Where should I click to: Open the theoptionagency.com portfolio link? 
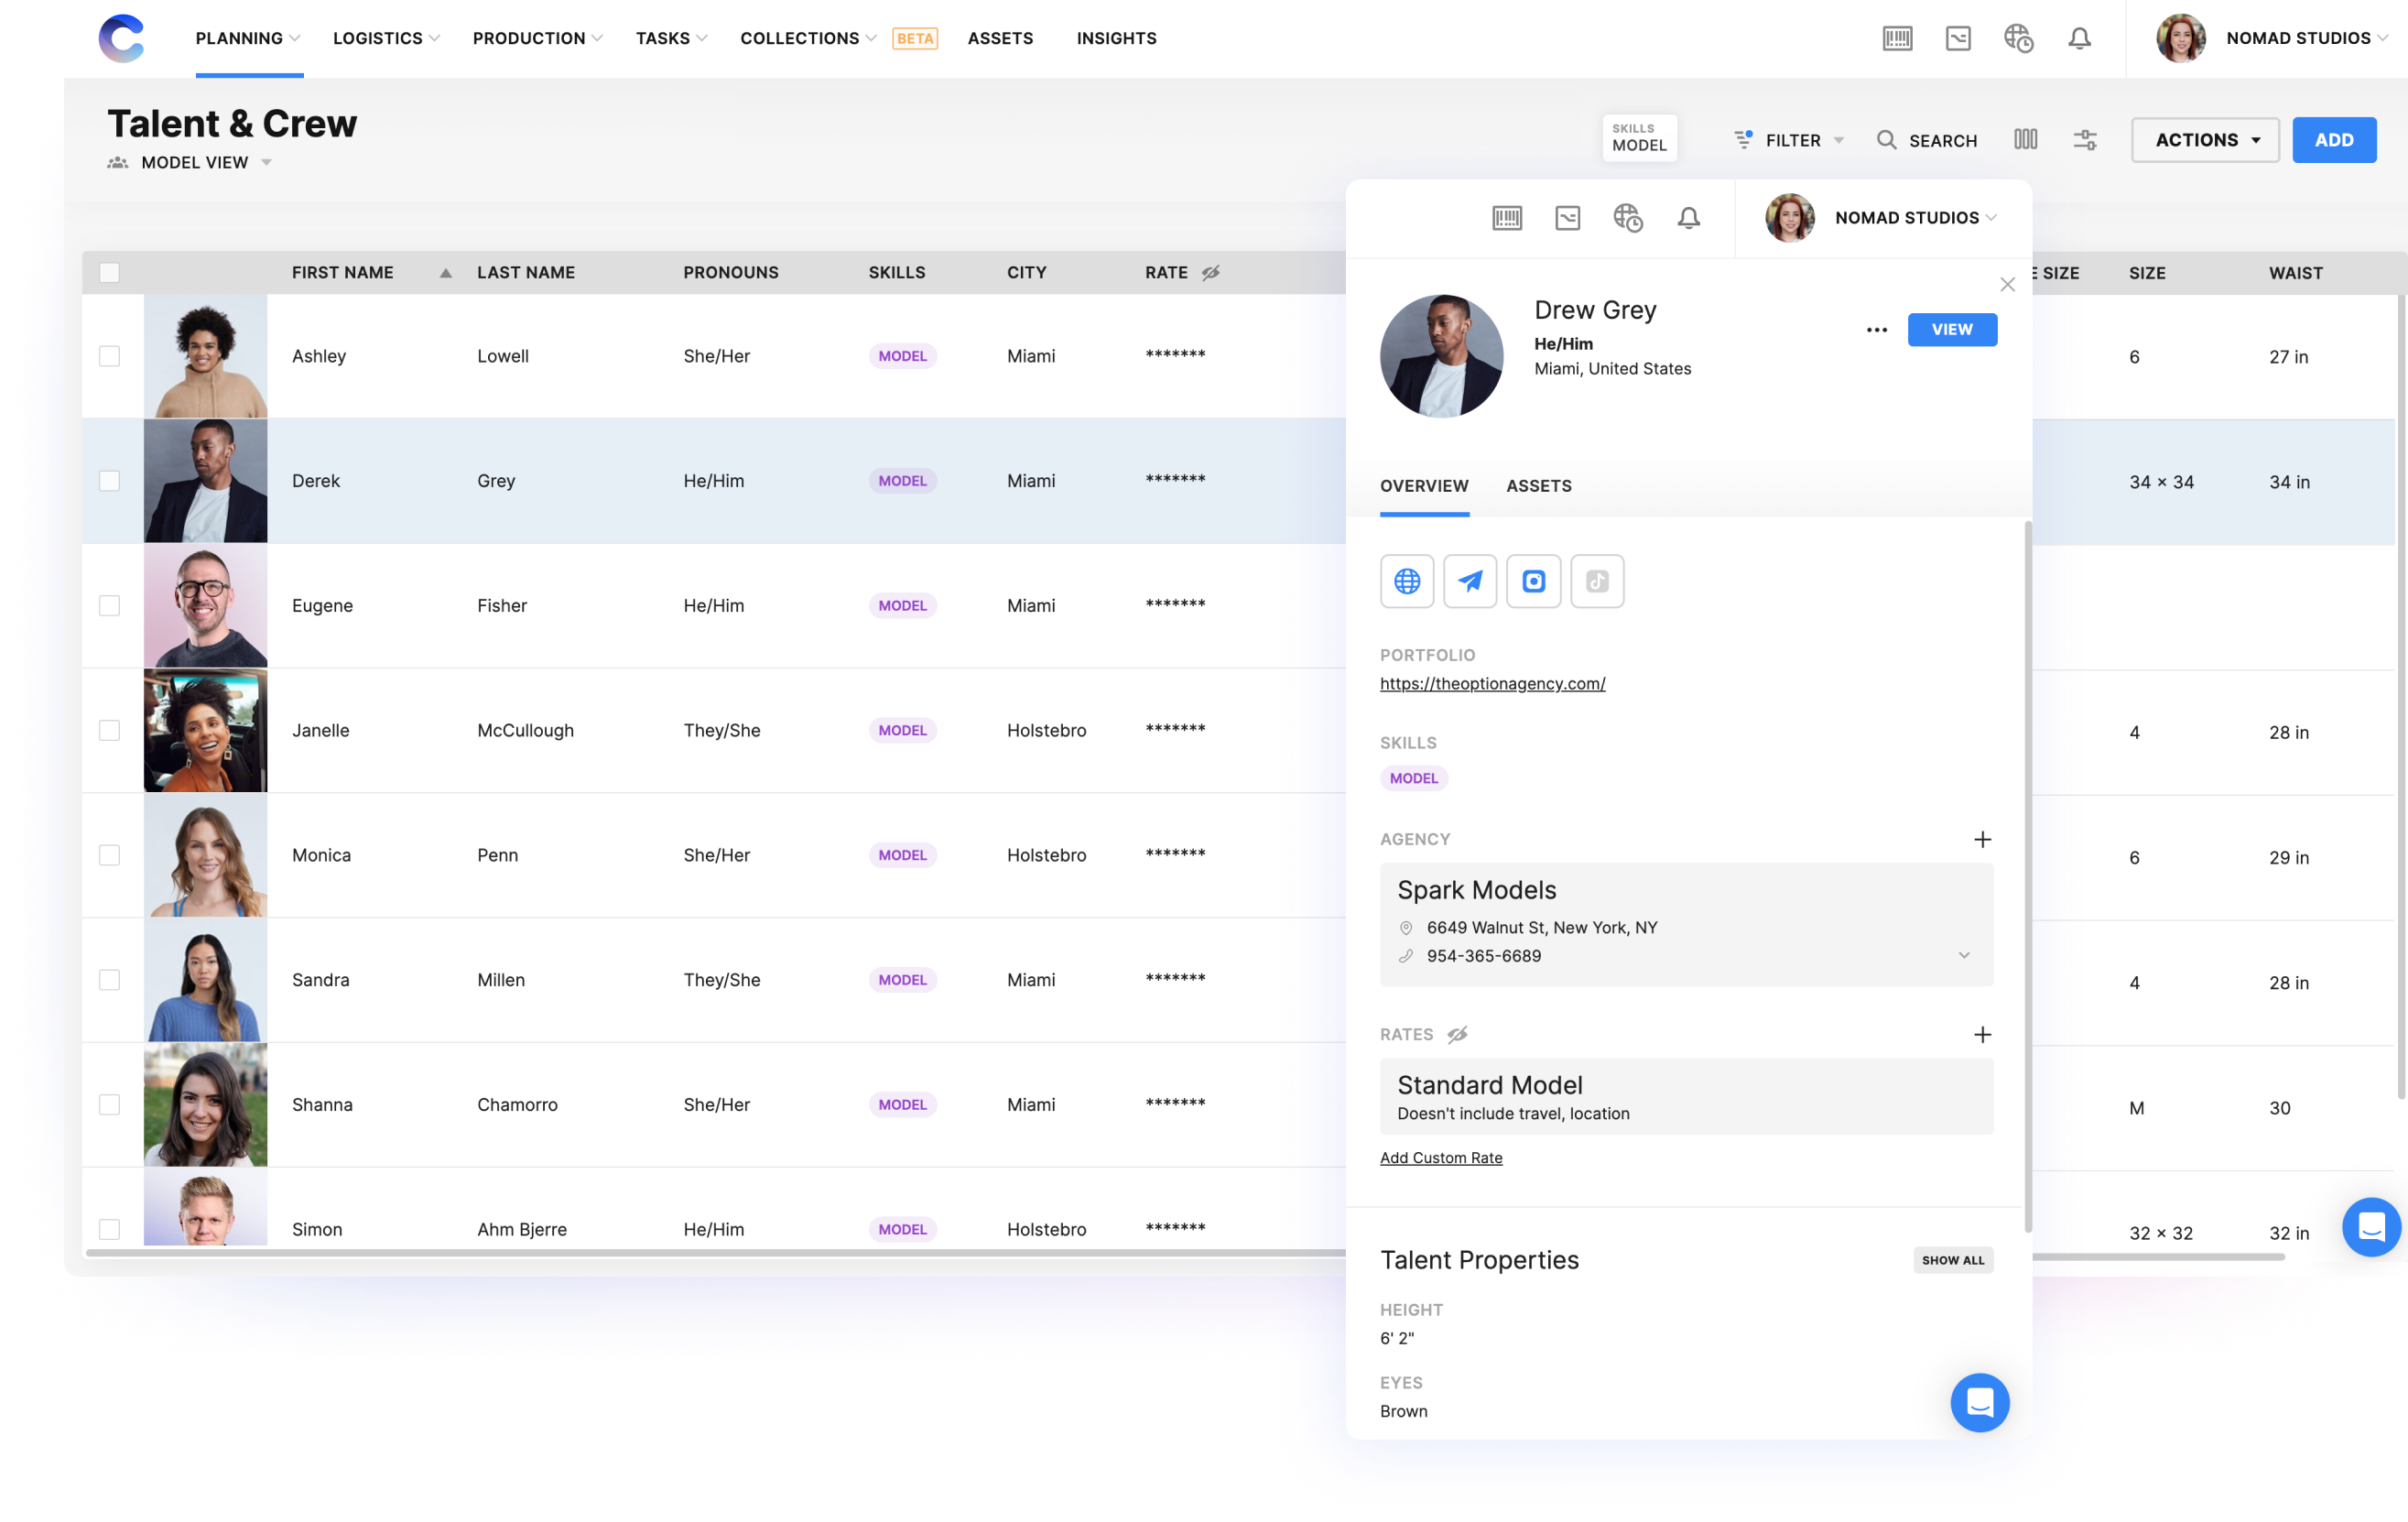1492,683
